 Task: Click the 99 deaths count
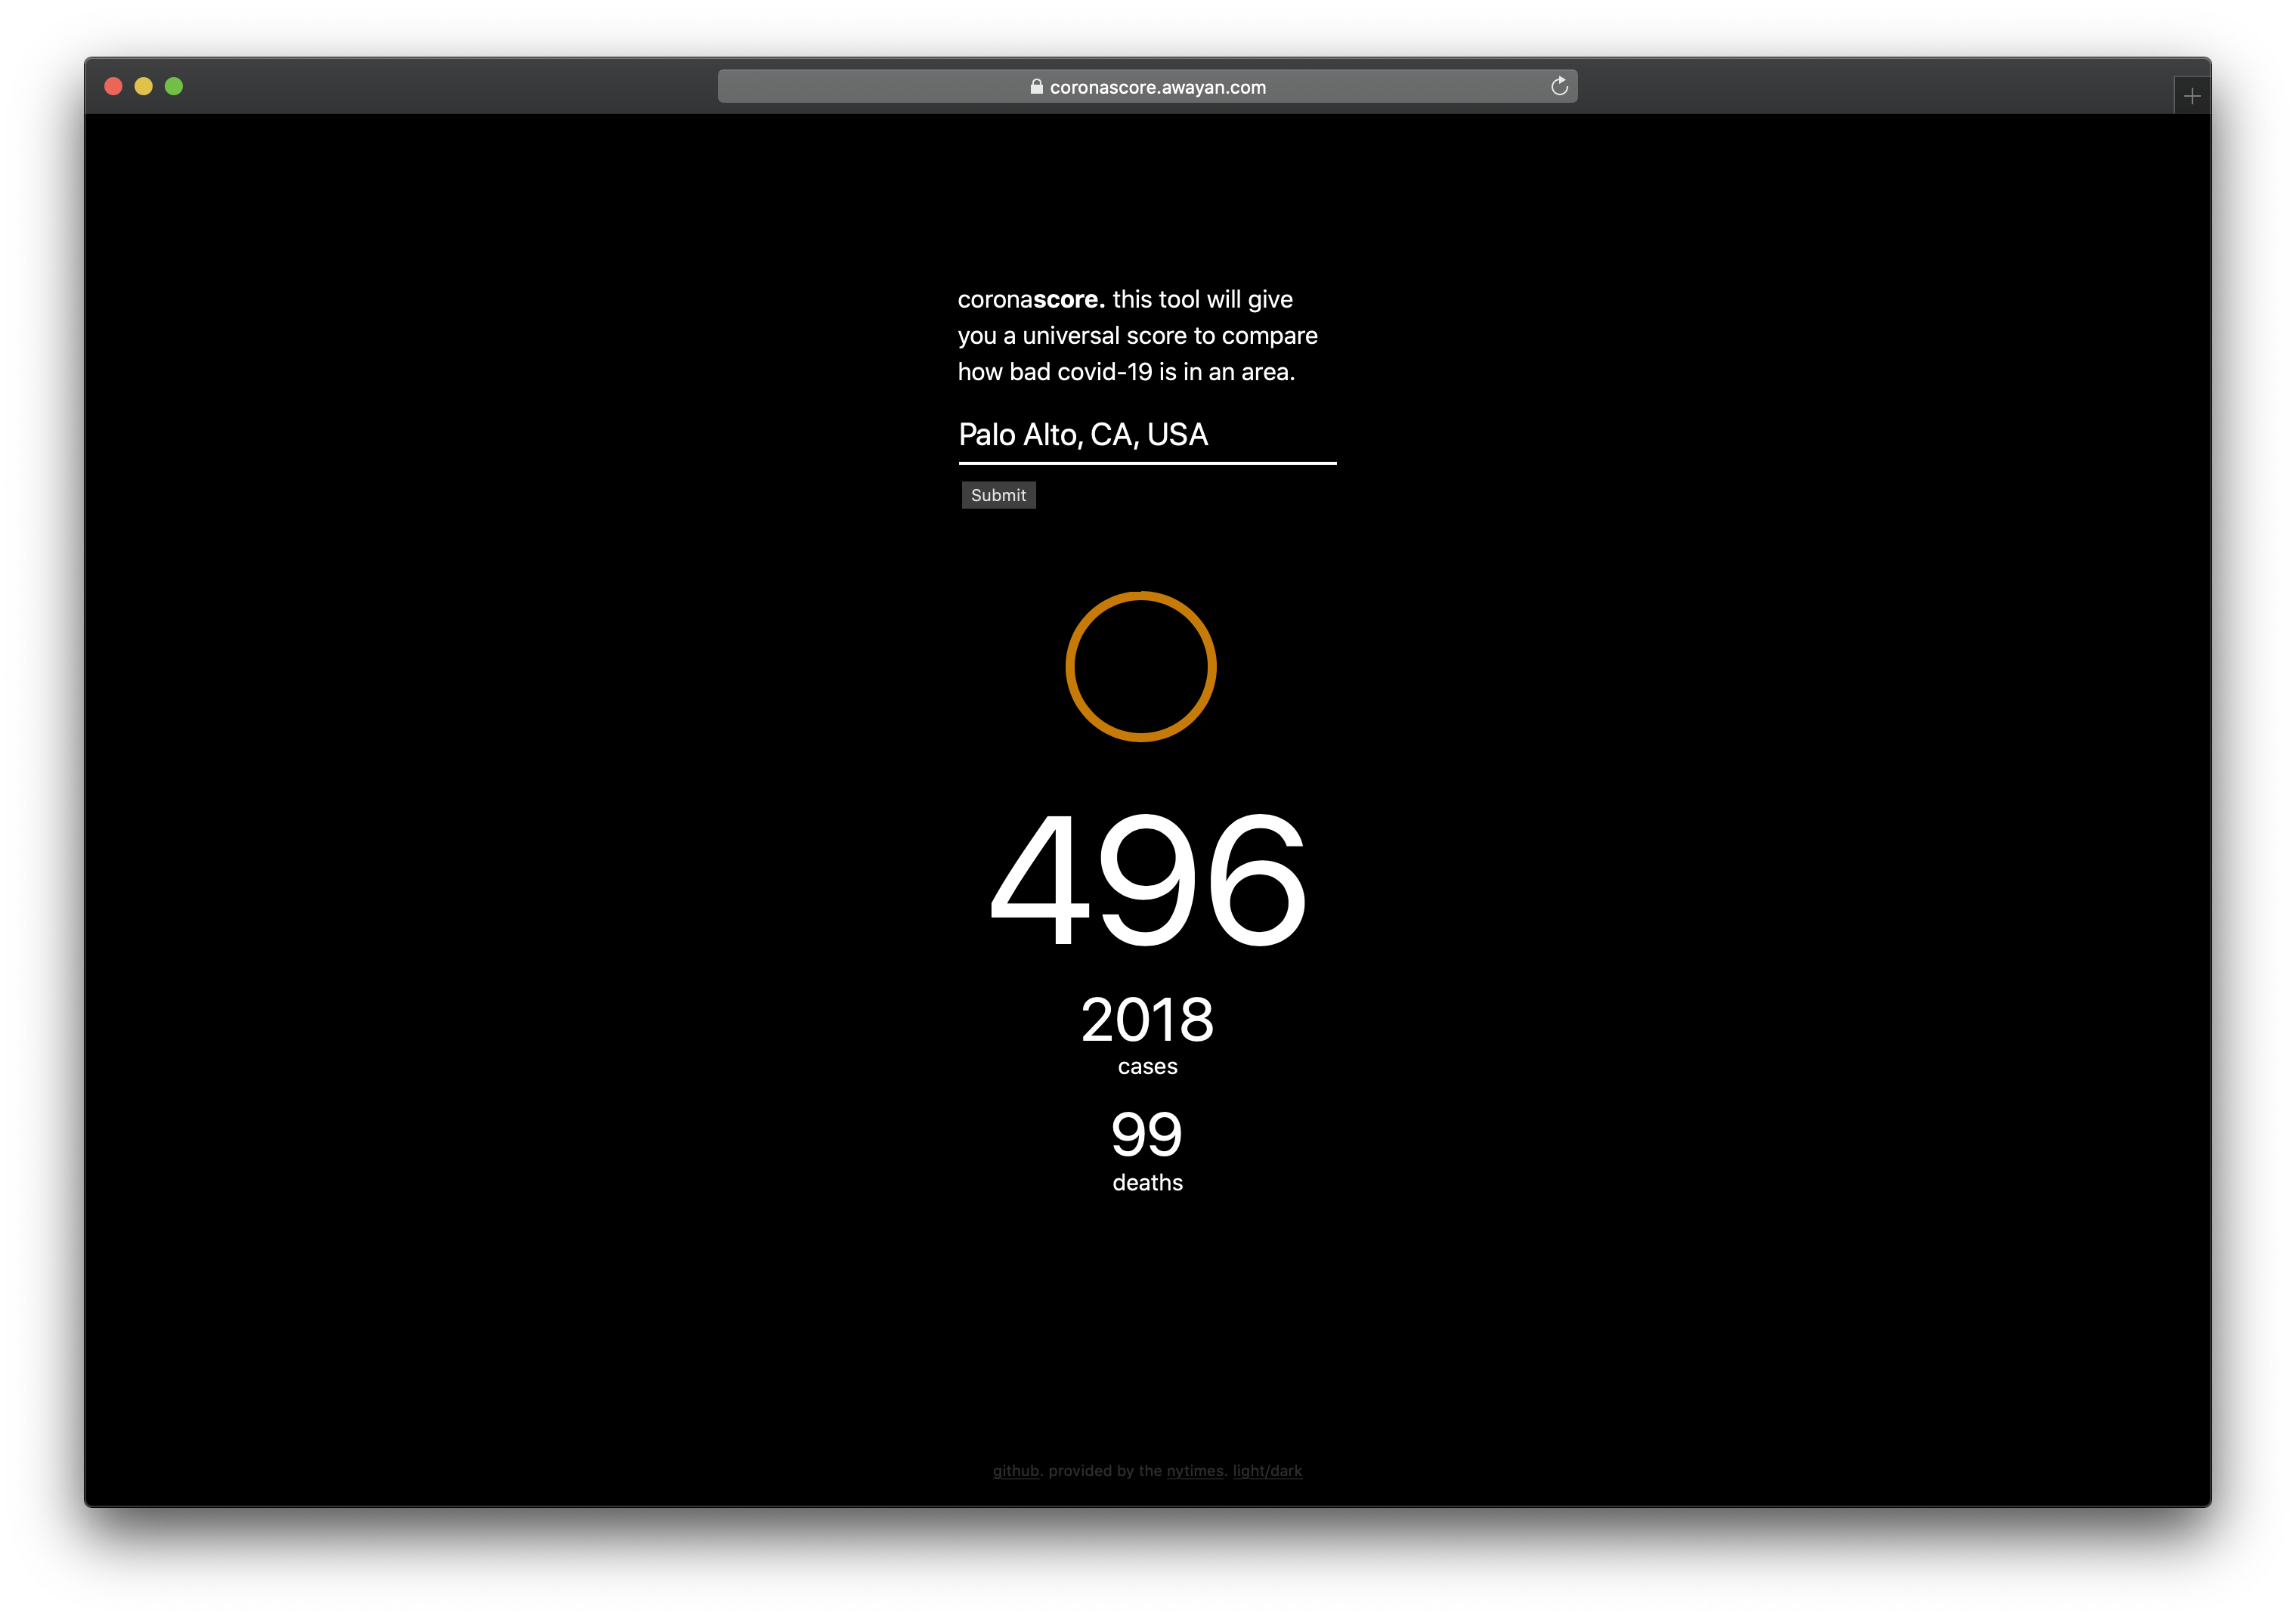pos(1147,1135)
